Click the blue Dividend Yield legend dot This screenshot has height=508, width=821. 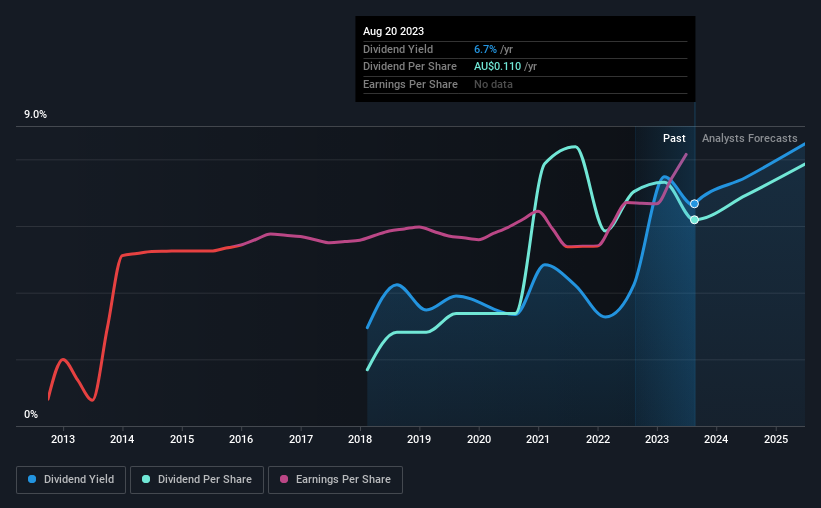pos(32,479)
